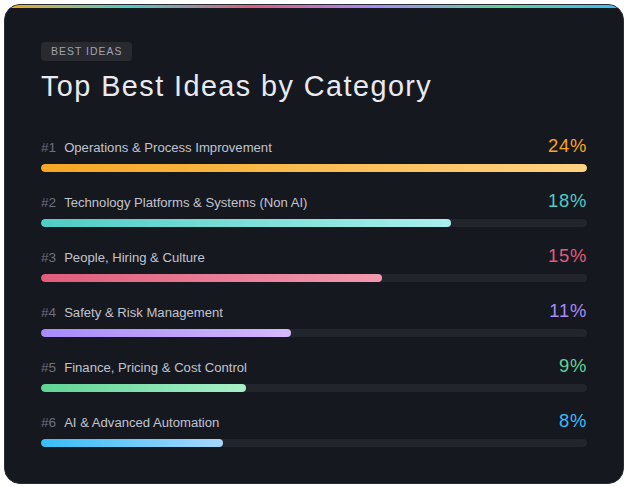Click the blue AI & Advanced Automation bar
628x487 pixels.
132,443
